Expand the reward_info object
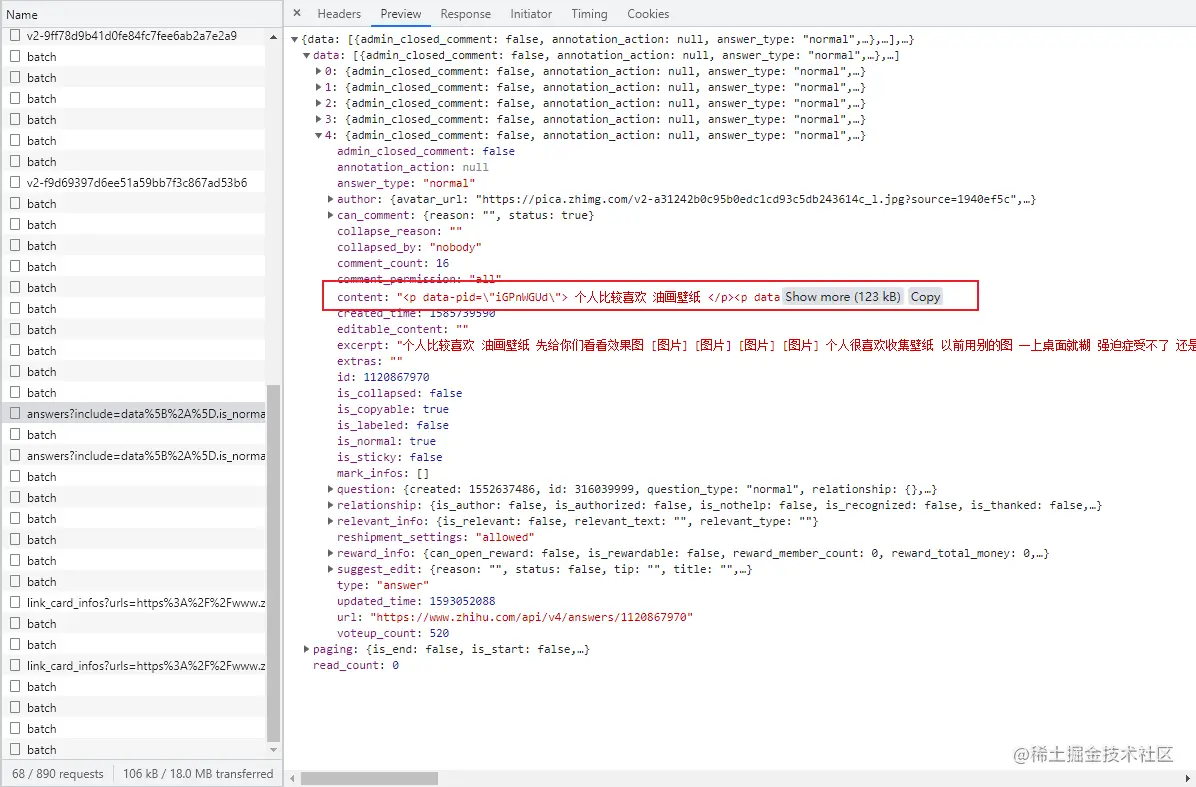Viewport: 1196px width, 787px height. [x=331, y=553]
